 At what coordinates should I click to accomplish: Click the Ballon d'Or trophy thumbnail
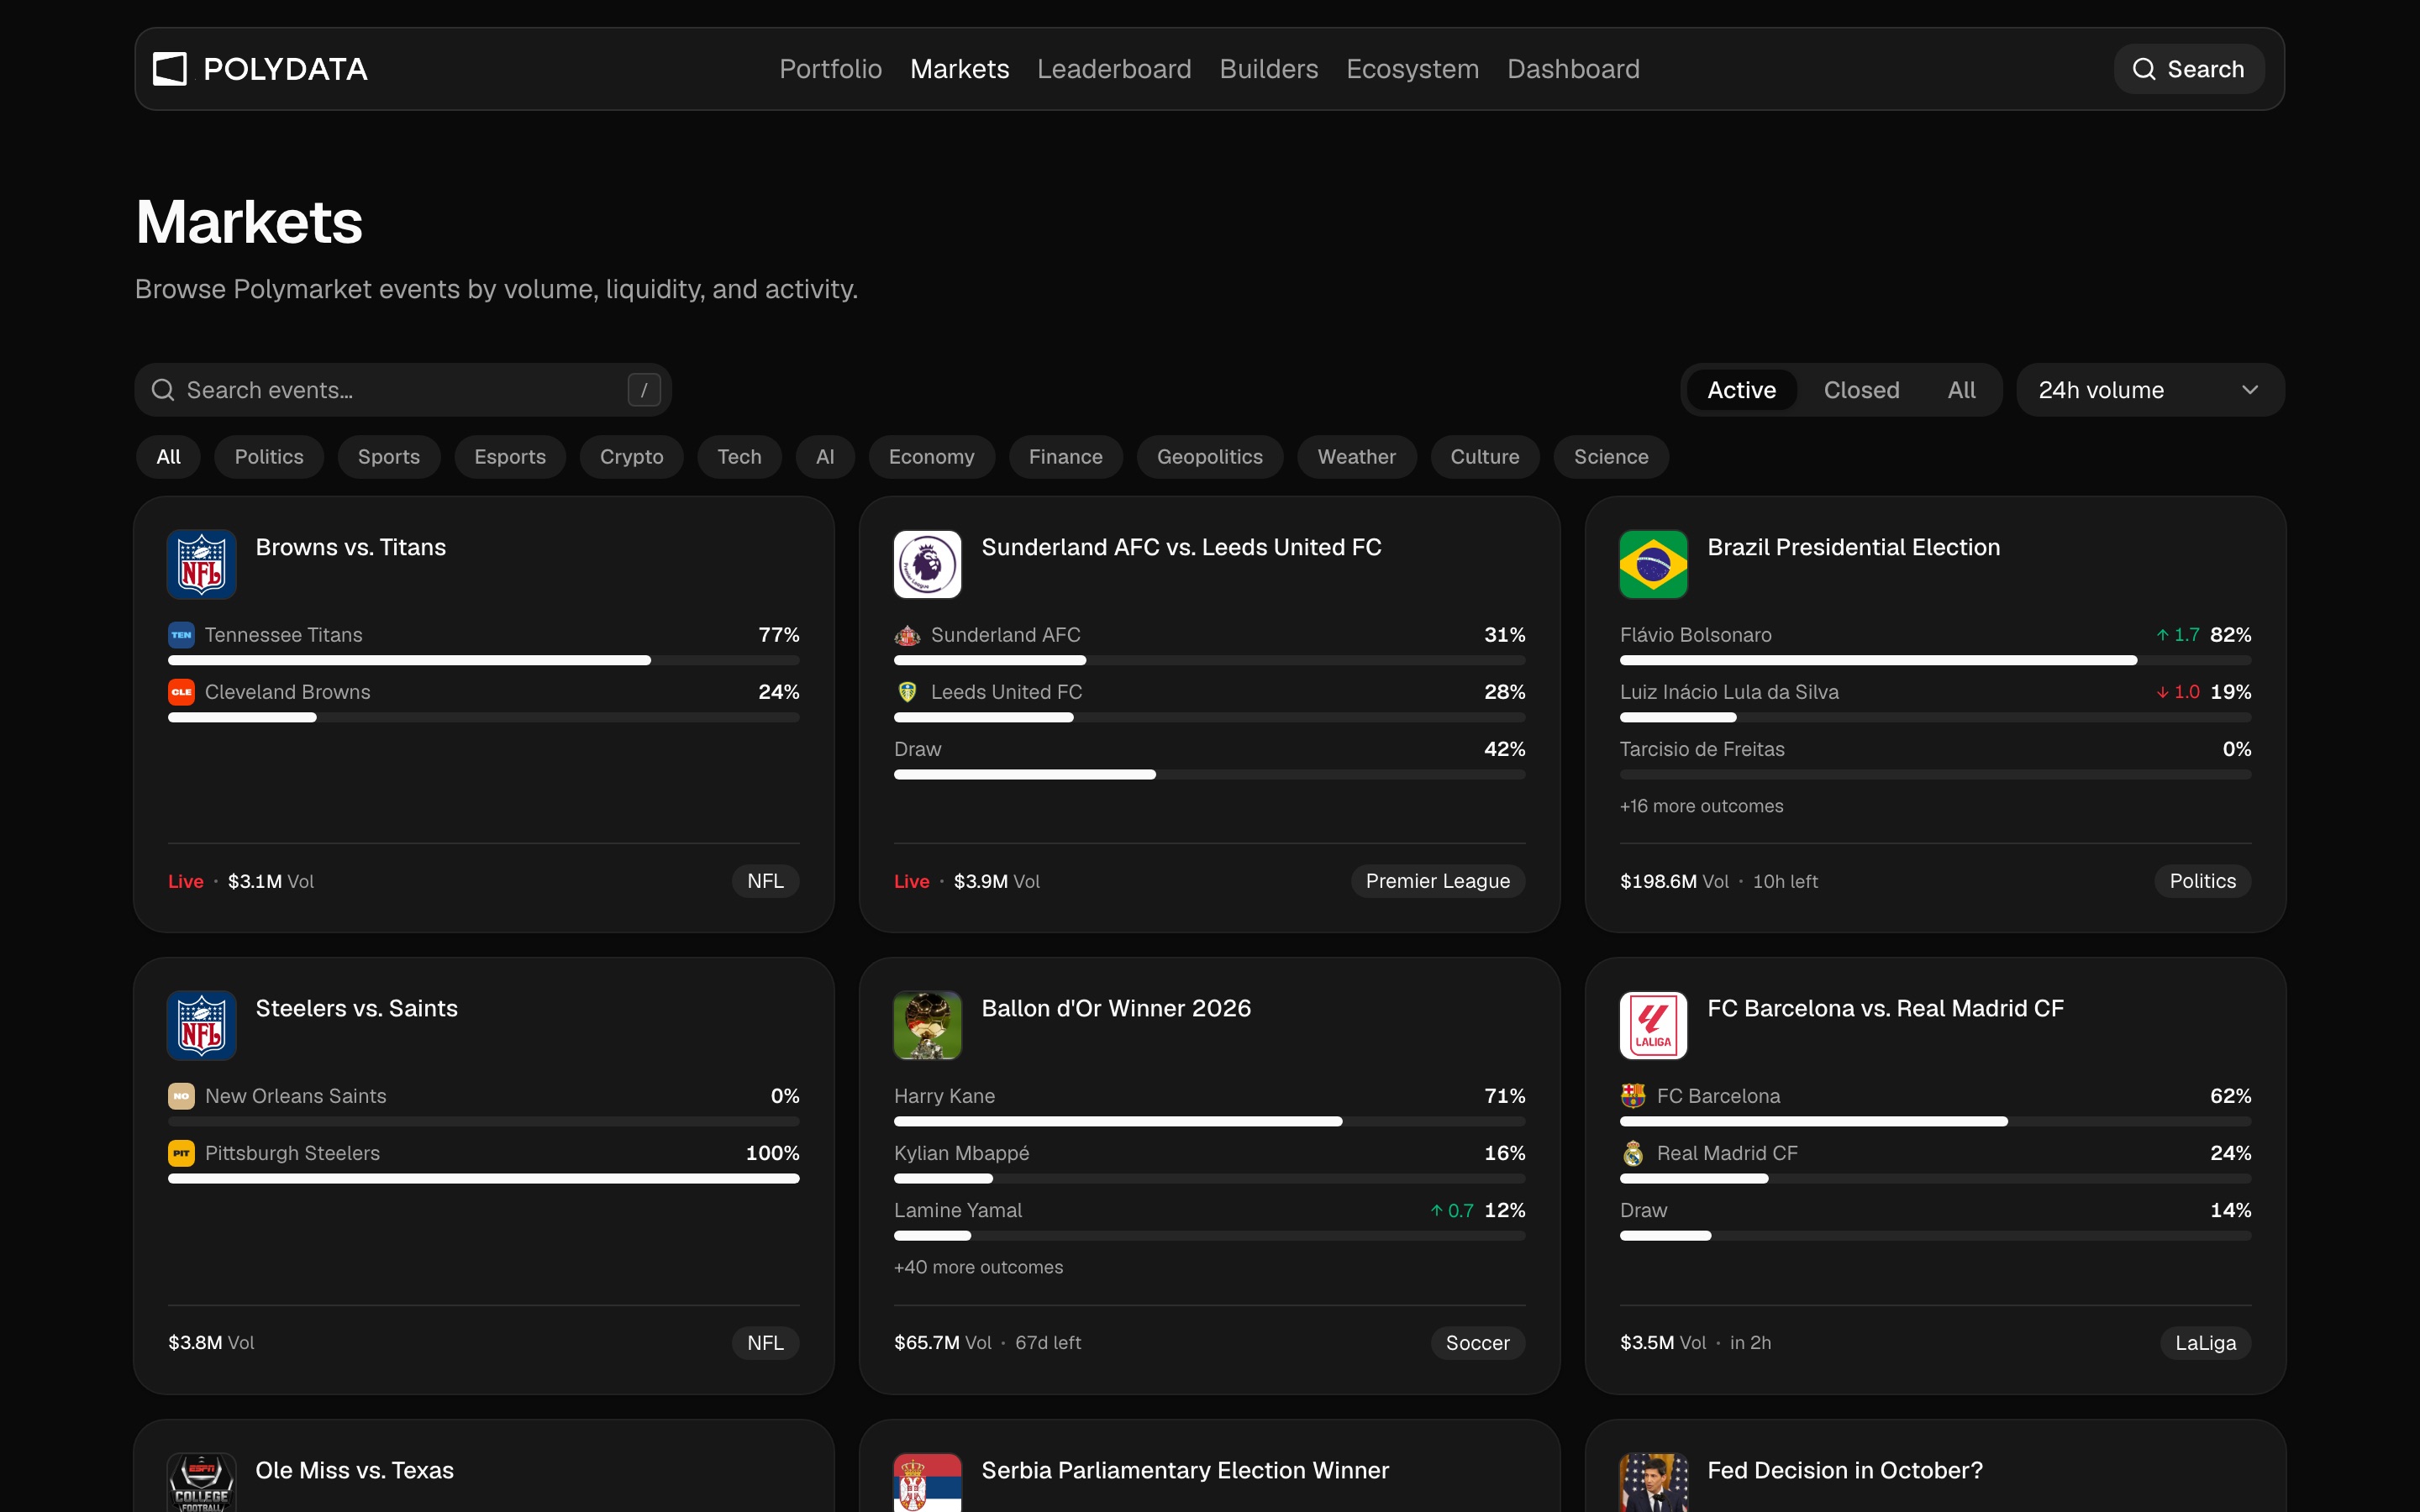928,1025
